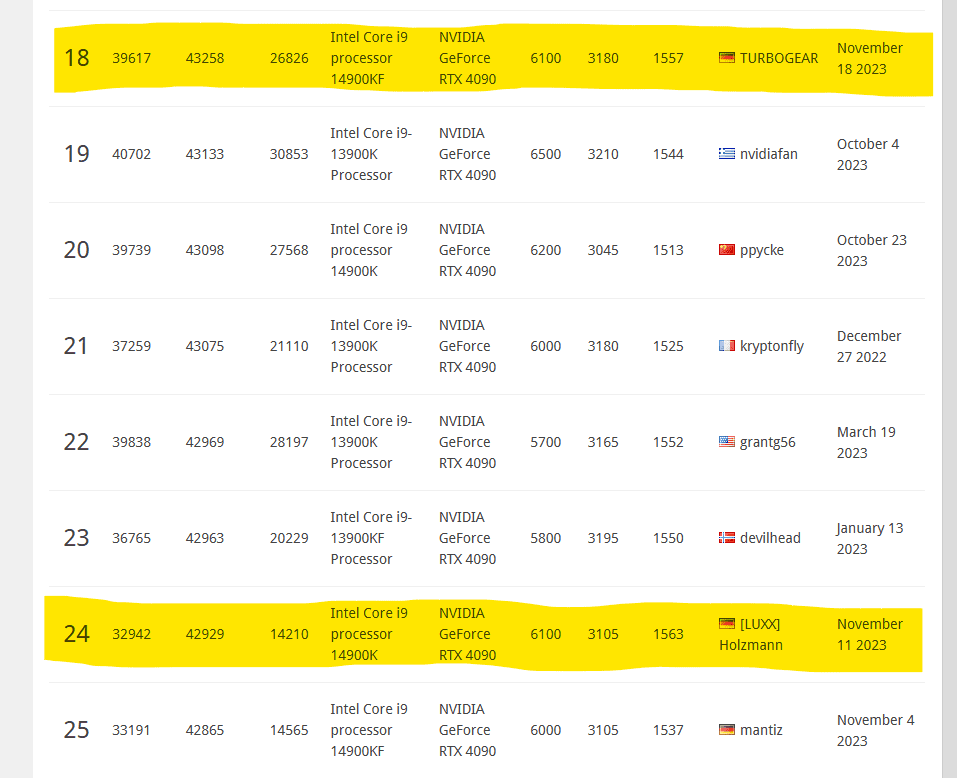Select rank number 22
This screenshot has width=957, height=778.
76,442
